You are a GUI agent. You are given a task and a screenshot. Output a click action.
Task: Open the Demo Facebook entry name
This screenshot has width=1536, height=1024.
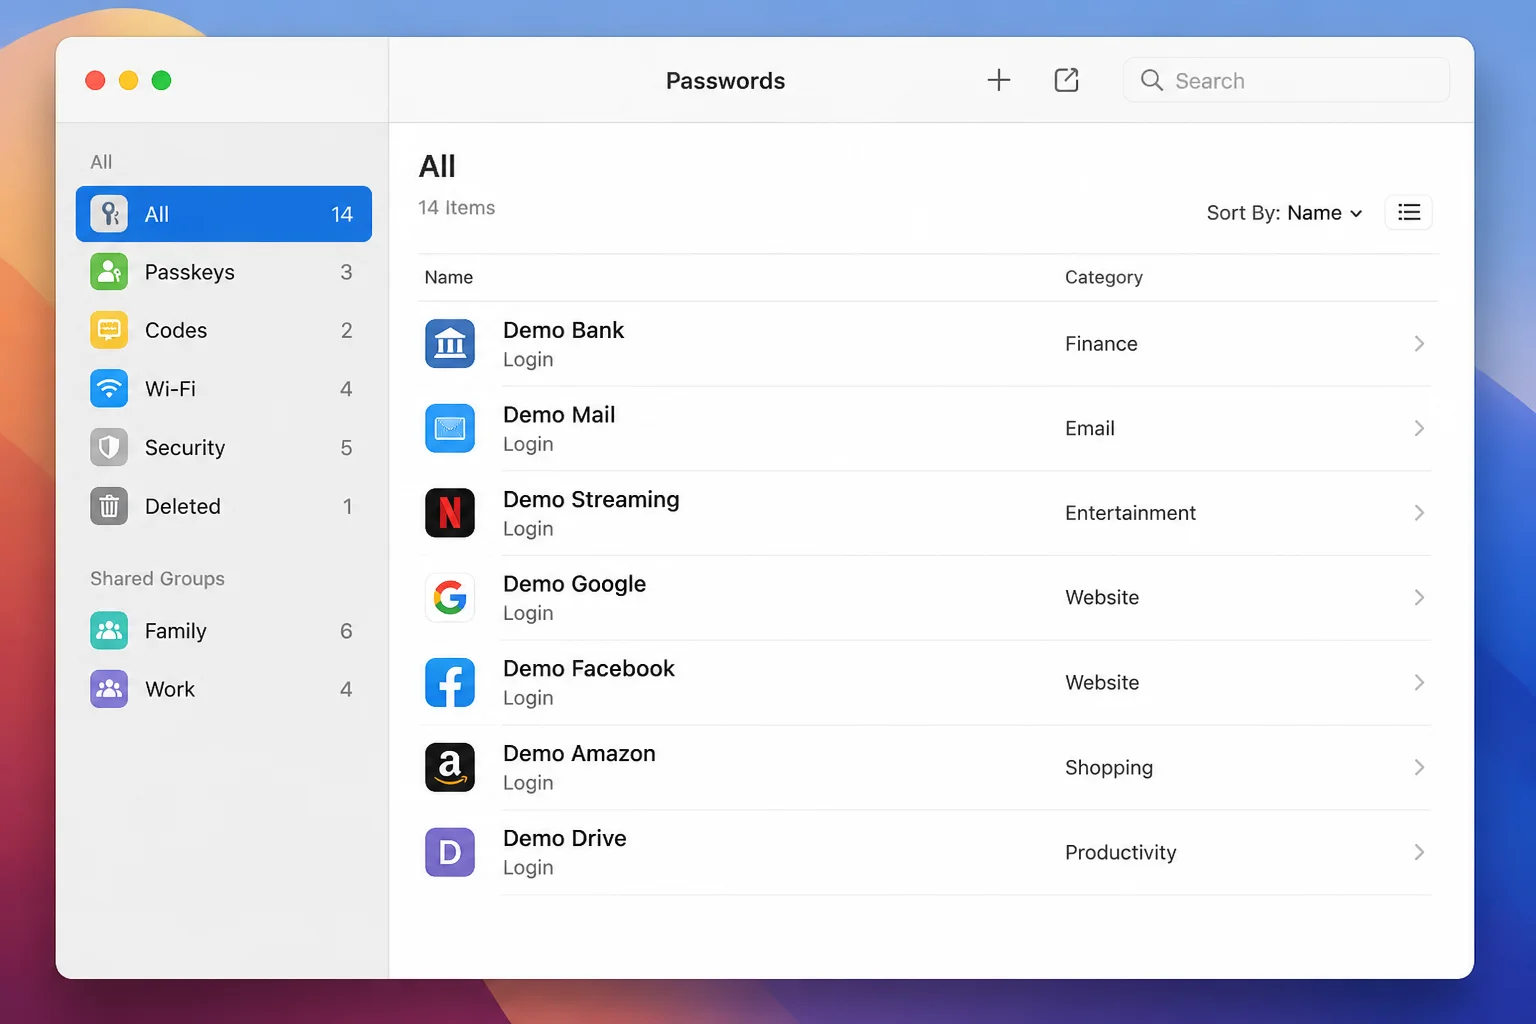[x=589, y=669]
